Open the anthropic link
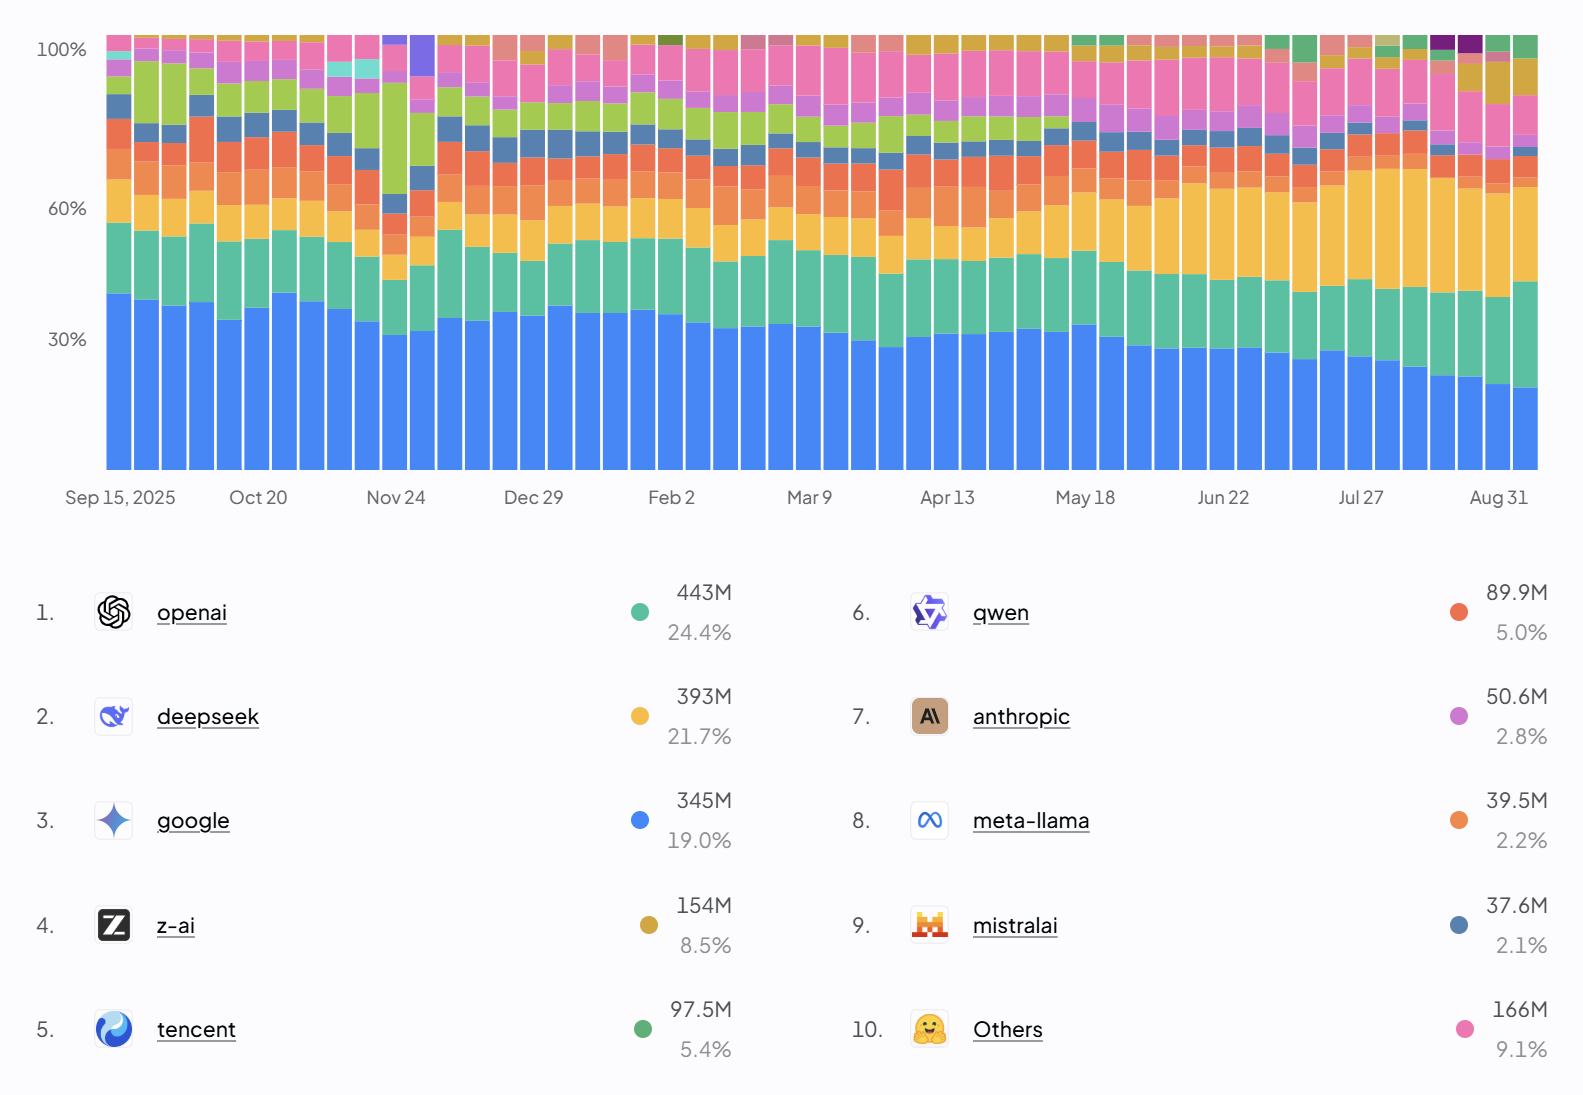 point(1021,716)
